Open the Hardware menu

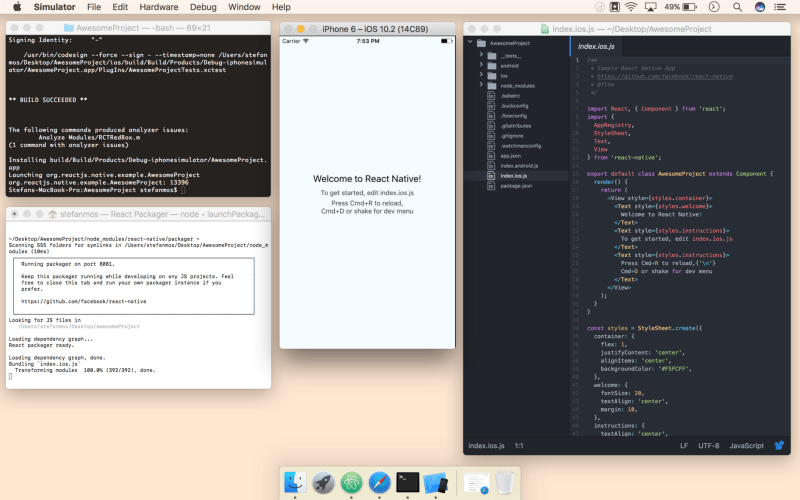(x=159, y=7)
